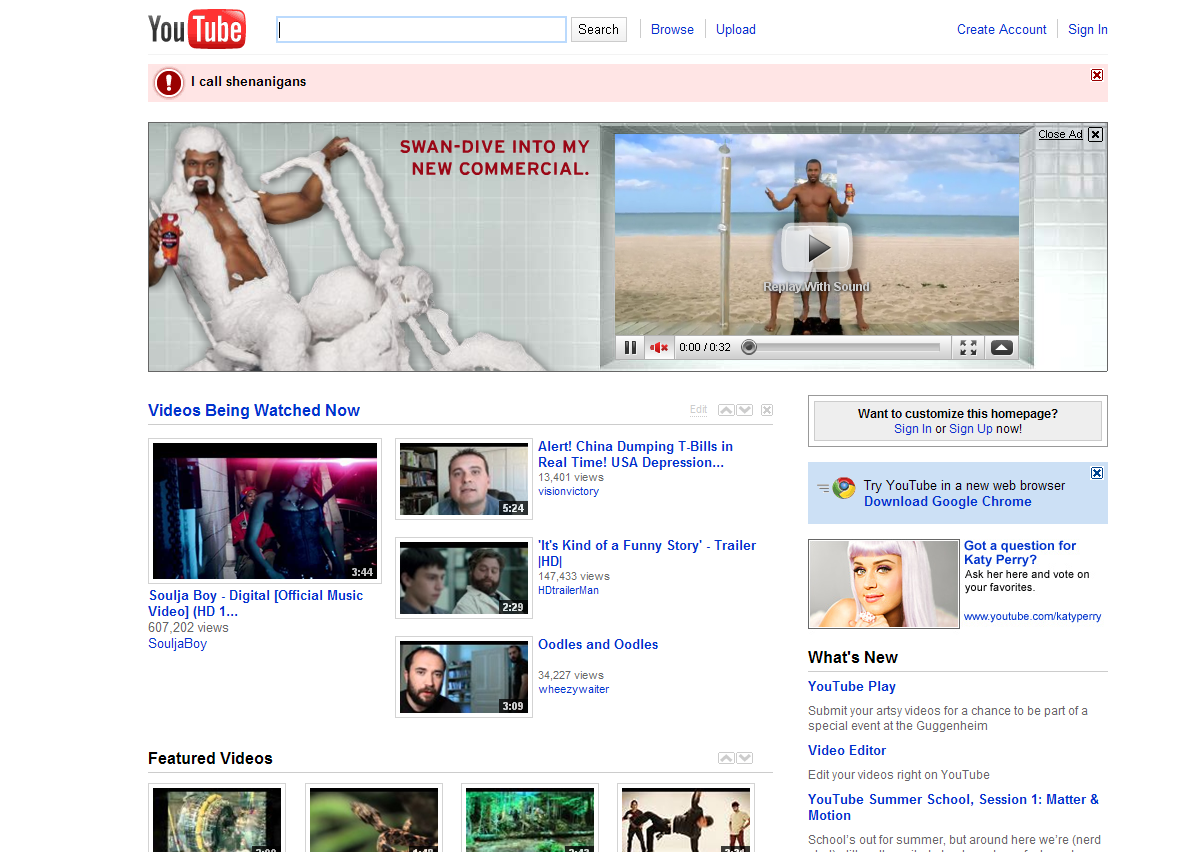Pause the ad video

tap(630, 348)
